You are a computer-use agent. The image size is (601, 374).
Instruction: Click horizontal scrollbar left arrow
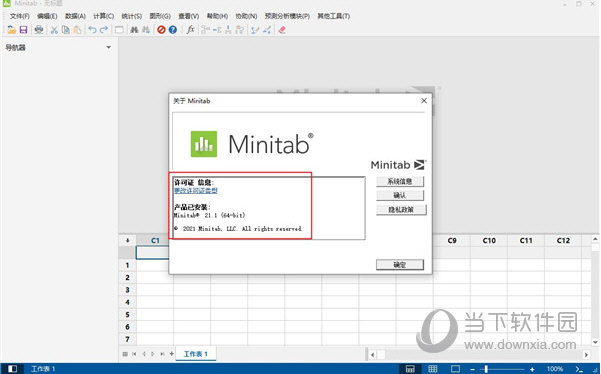[372, 354]
